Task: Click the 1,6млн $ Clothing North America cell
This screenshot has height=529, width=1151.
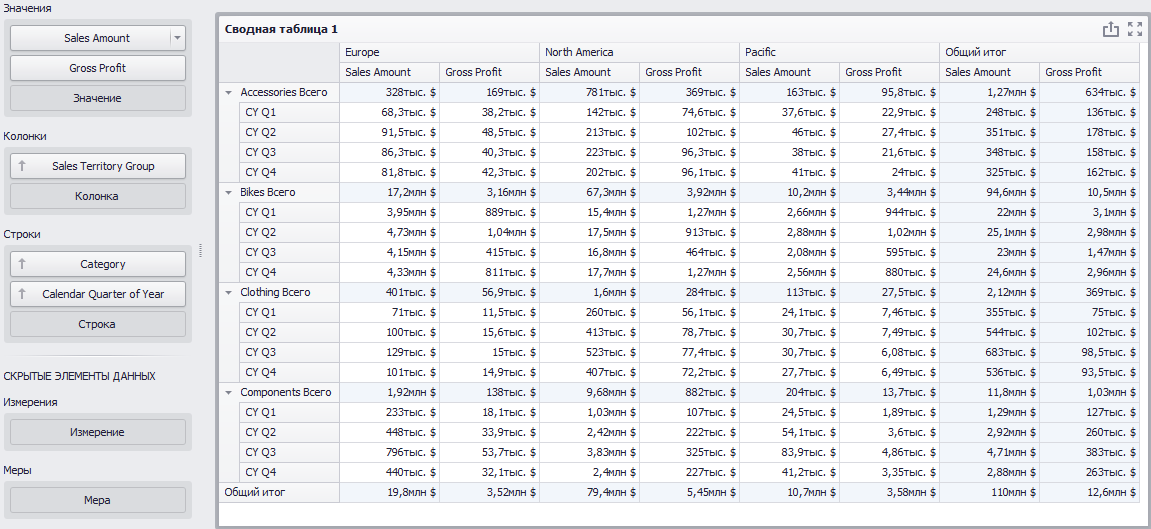Action: (589, 293)
